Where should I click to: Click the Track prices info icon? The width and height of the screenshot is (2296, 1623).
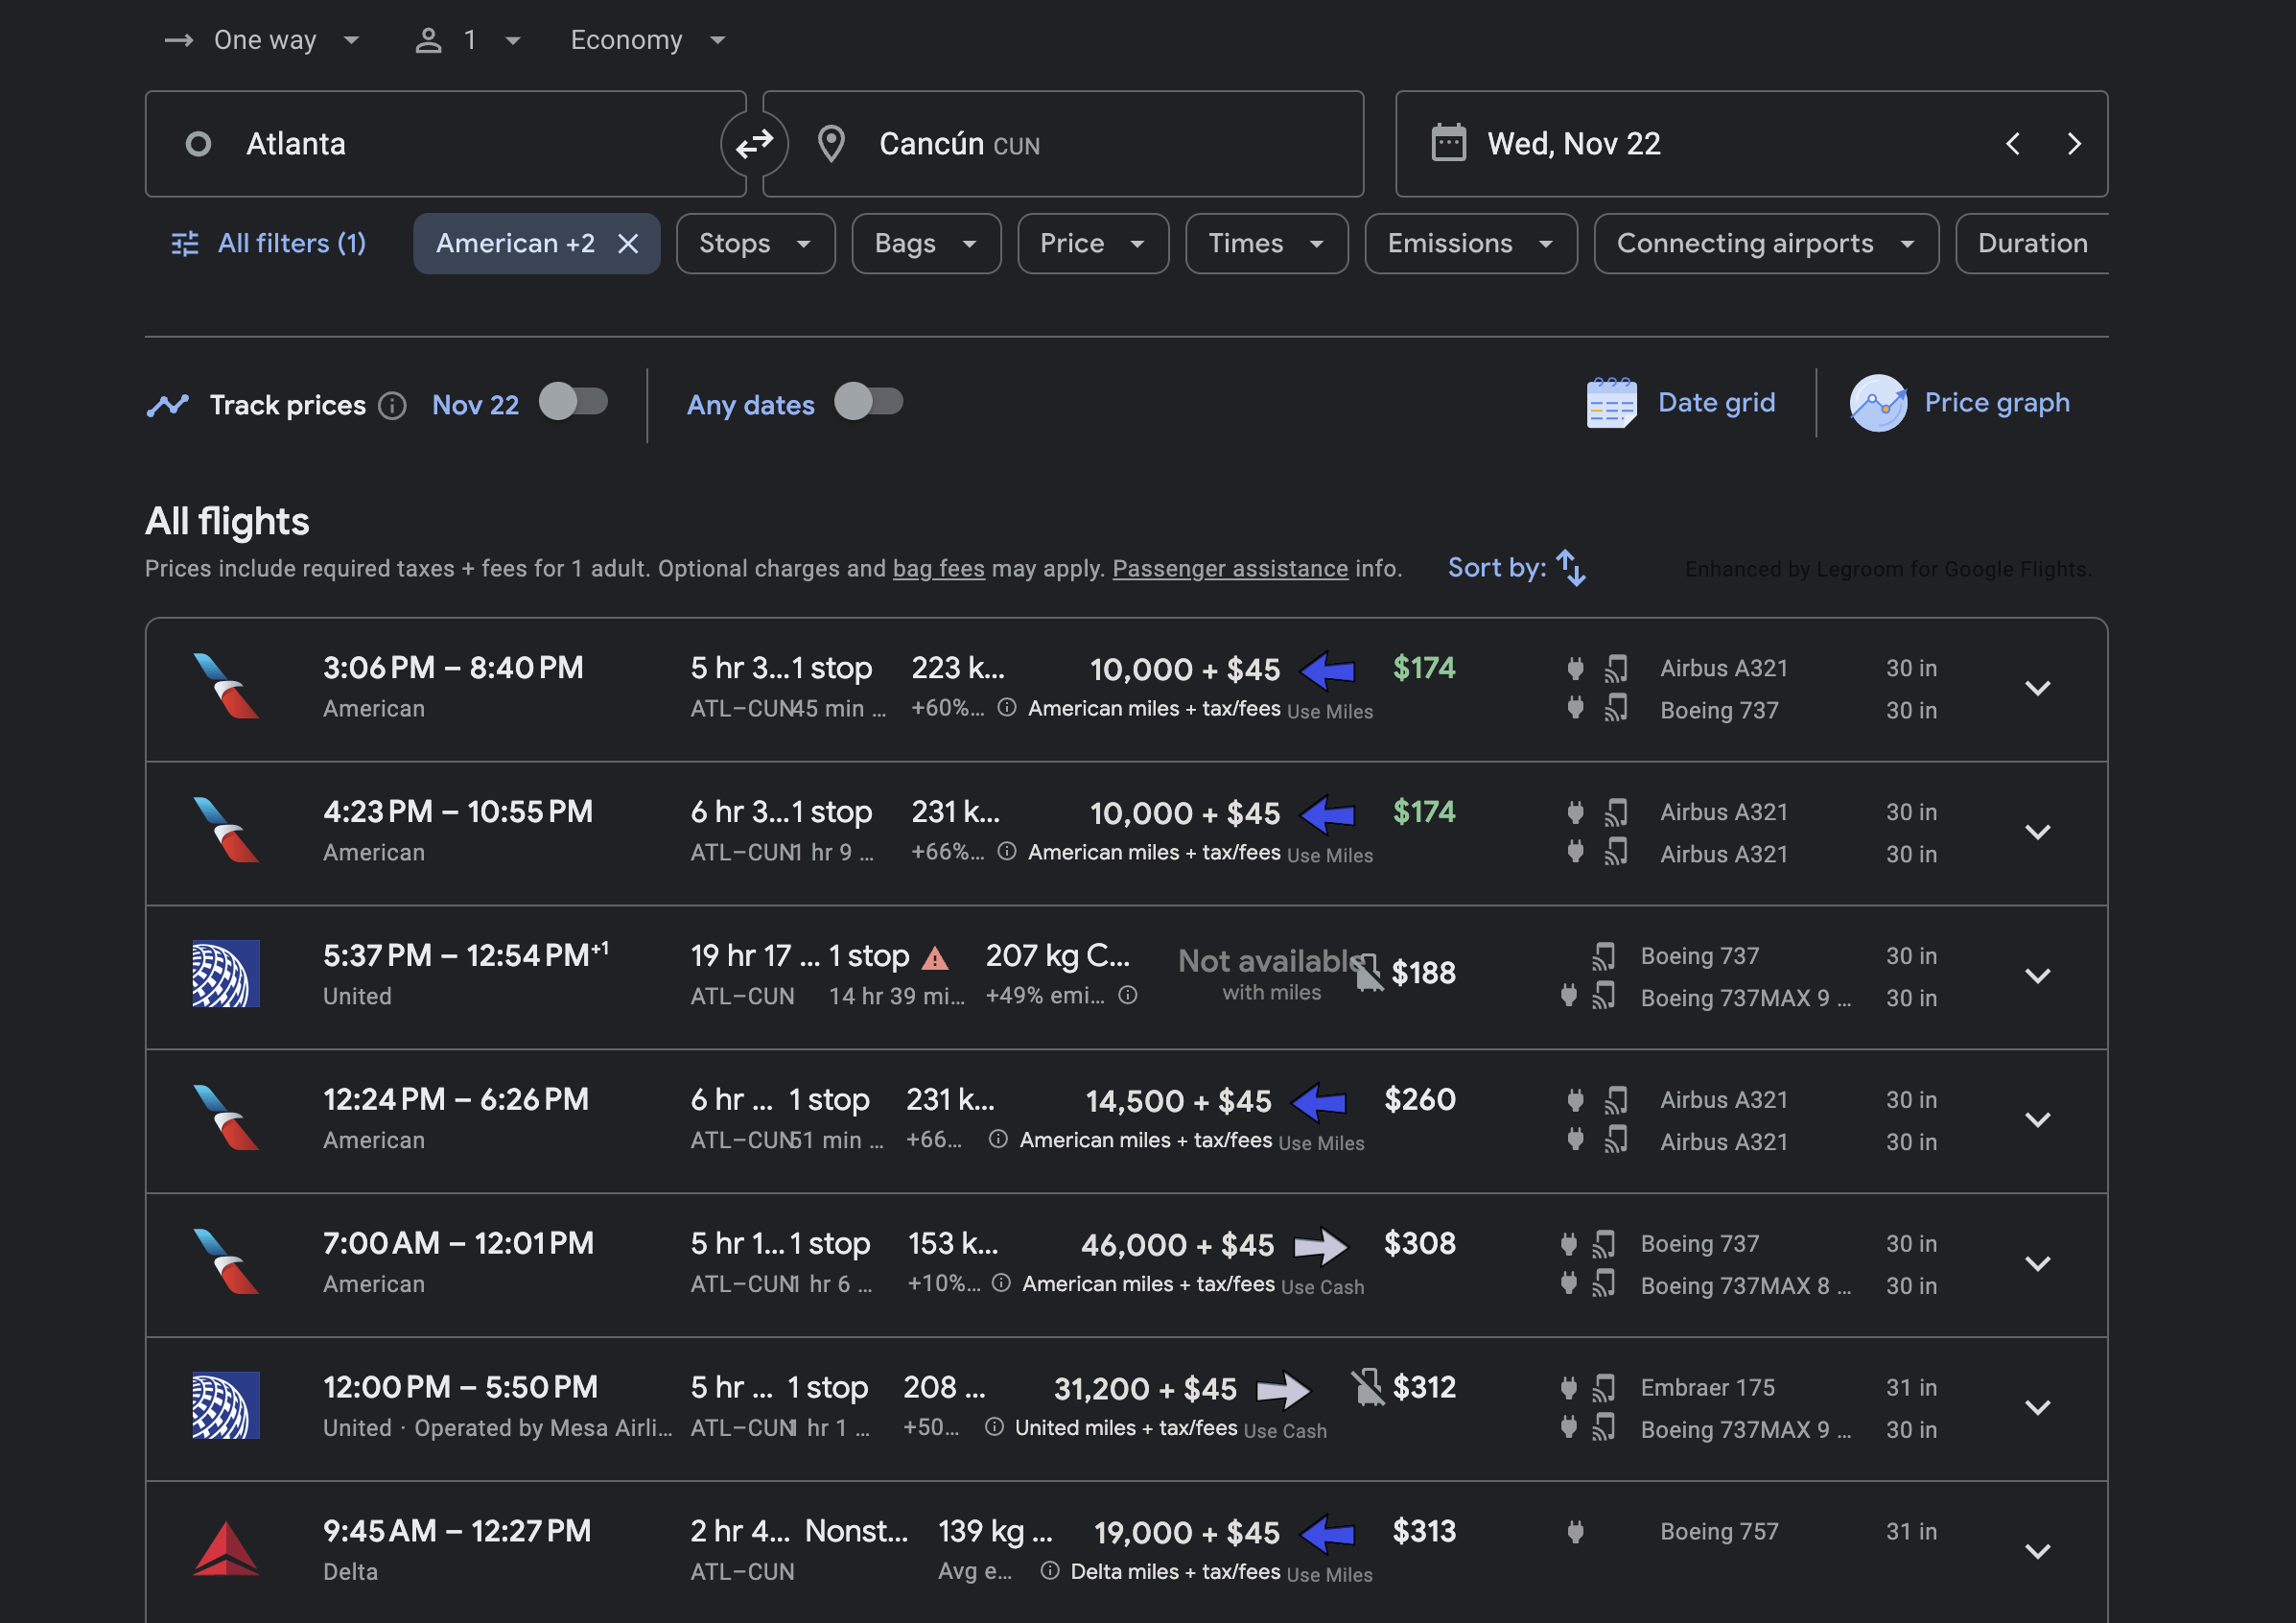point(392,405)
